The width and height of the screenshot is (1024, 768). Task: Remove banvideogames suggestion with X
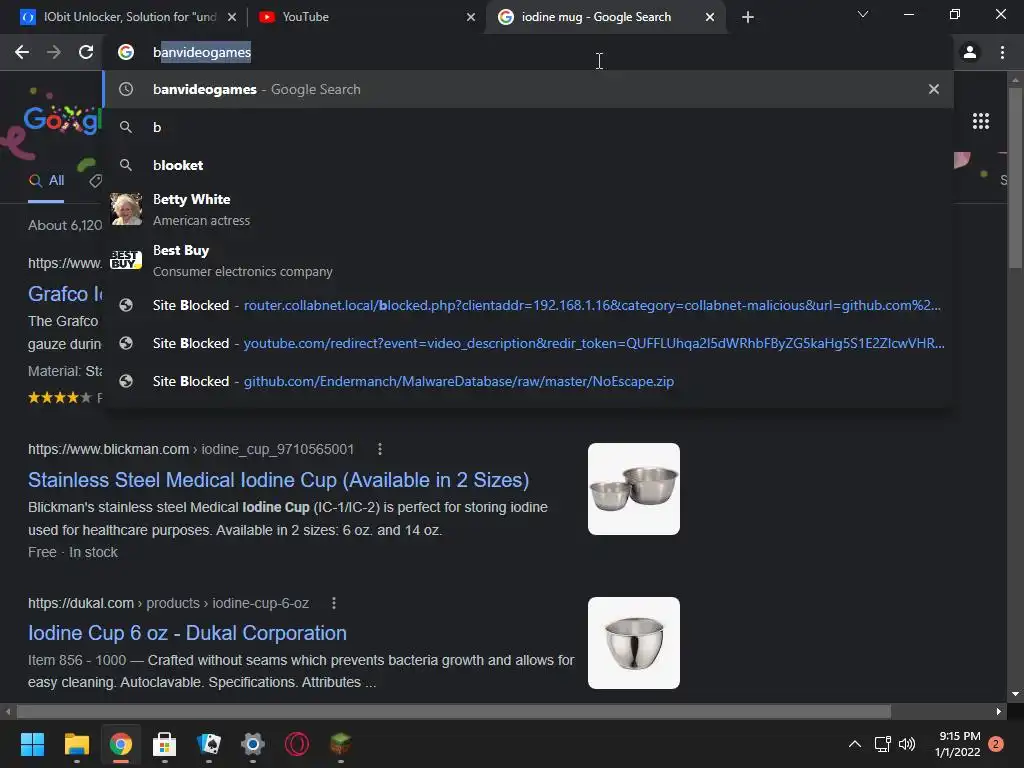click(x=934, y=89)
